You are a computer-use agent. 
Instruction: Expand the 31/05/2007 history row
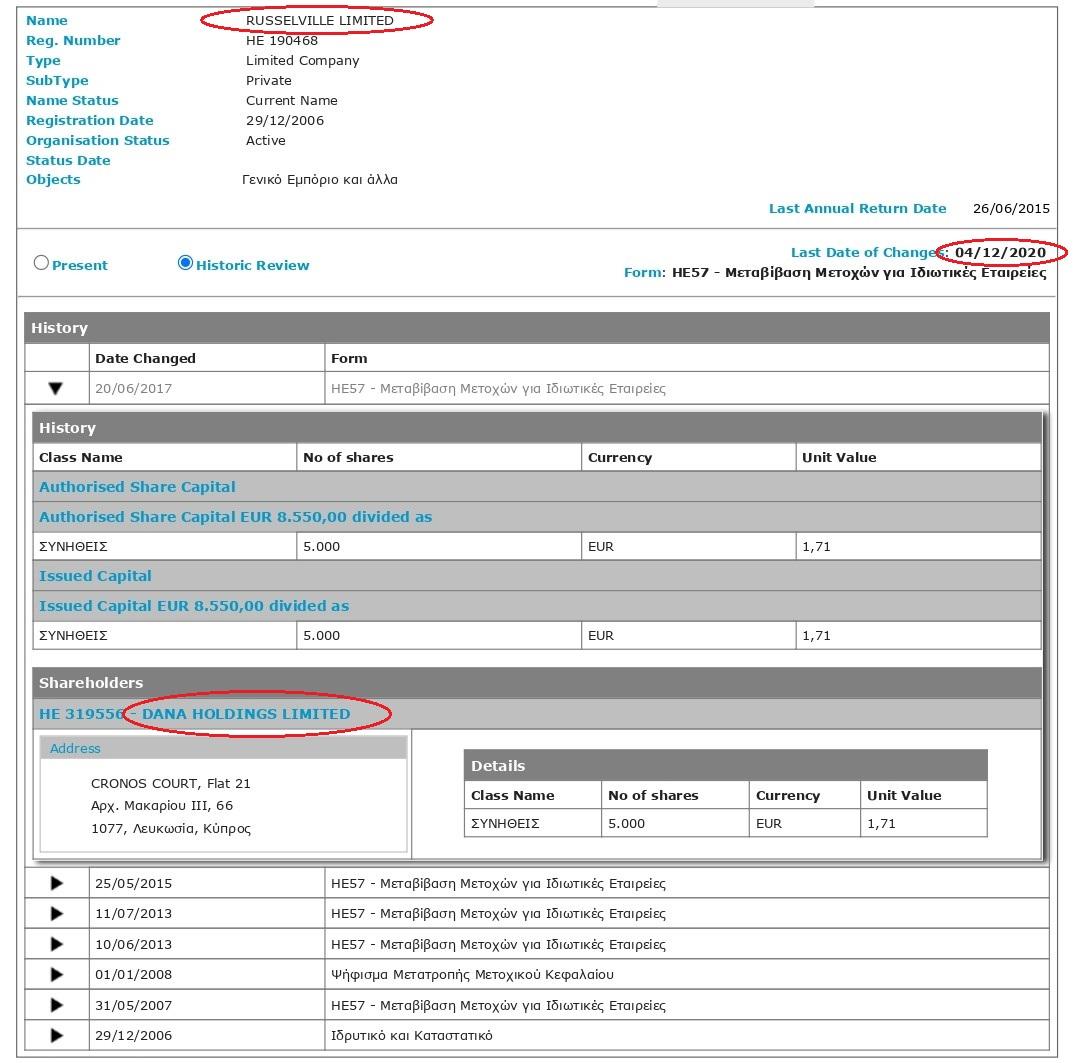click(x=56, y=1006)
